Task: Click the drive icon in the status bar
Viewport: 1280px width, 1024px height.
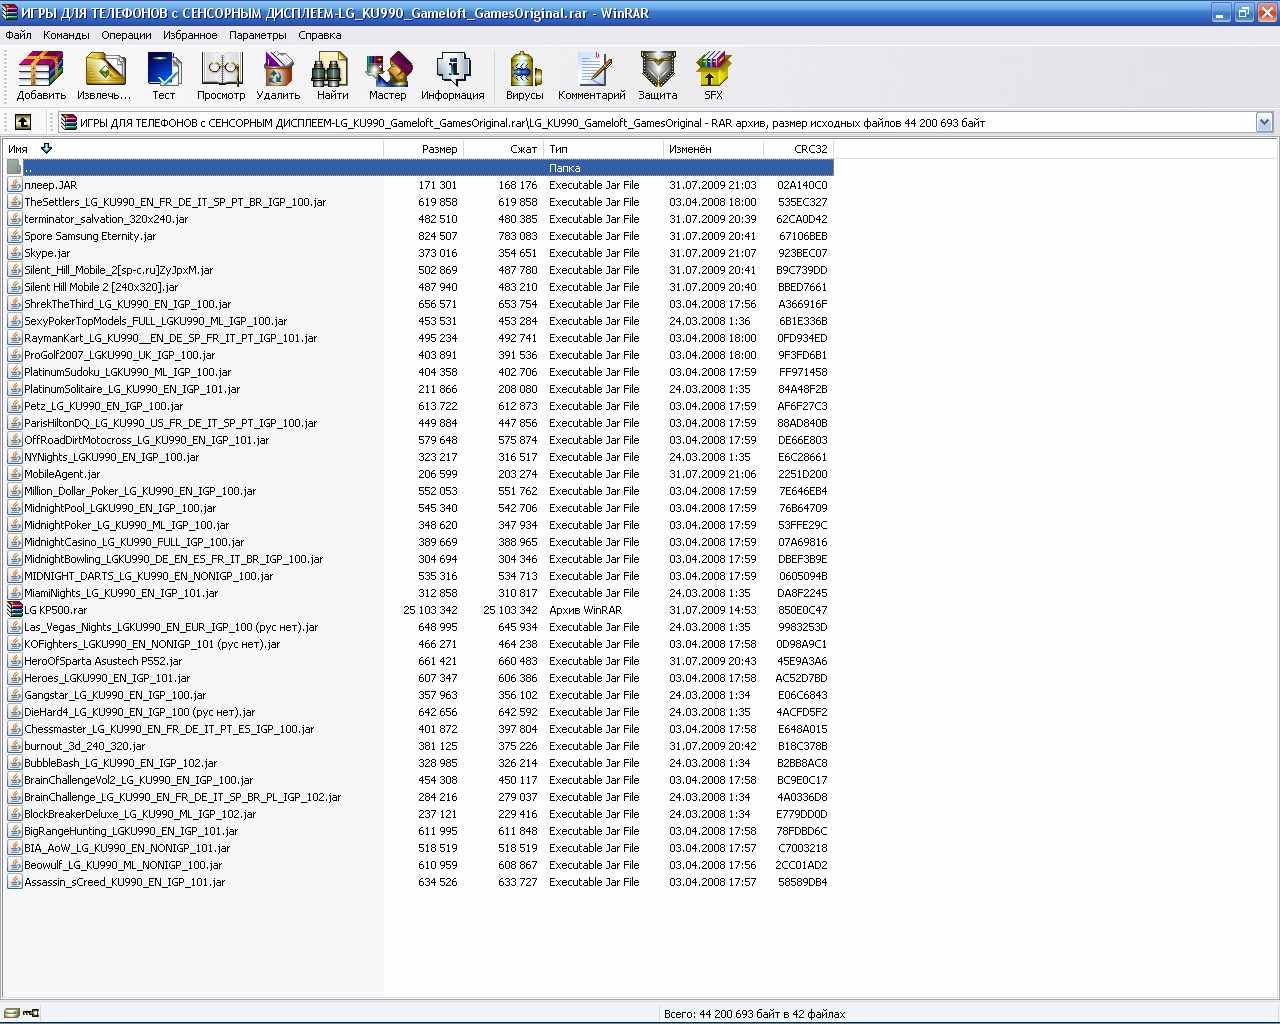Action: tap(11, 1013)
